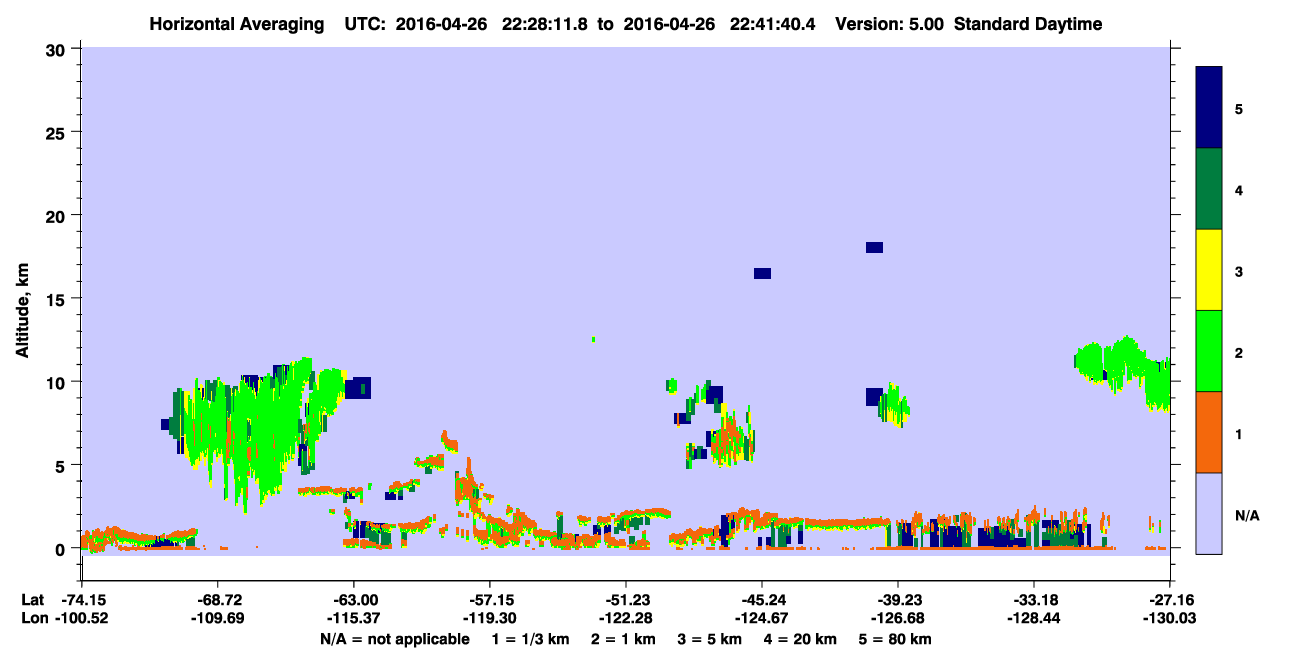1300x667 pixels.
Task: Click the '3 = 5 km' legend entry
Action: click(x=711, y=639)
